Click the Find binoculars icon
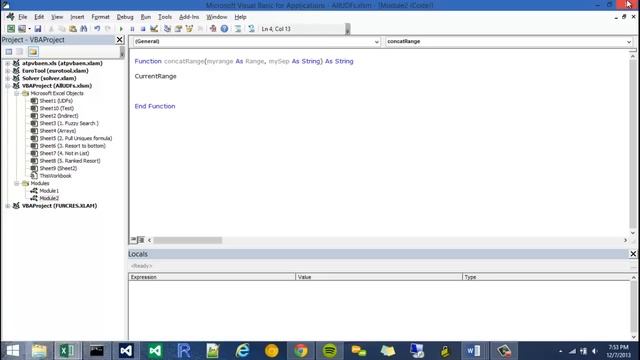This screenshot has height=360, width=640. [x=84, y=29]
